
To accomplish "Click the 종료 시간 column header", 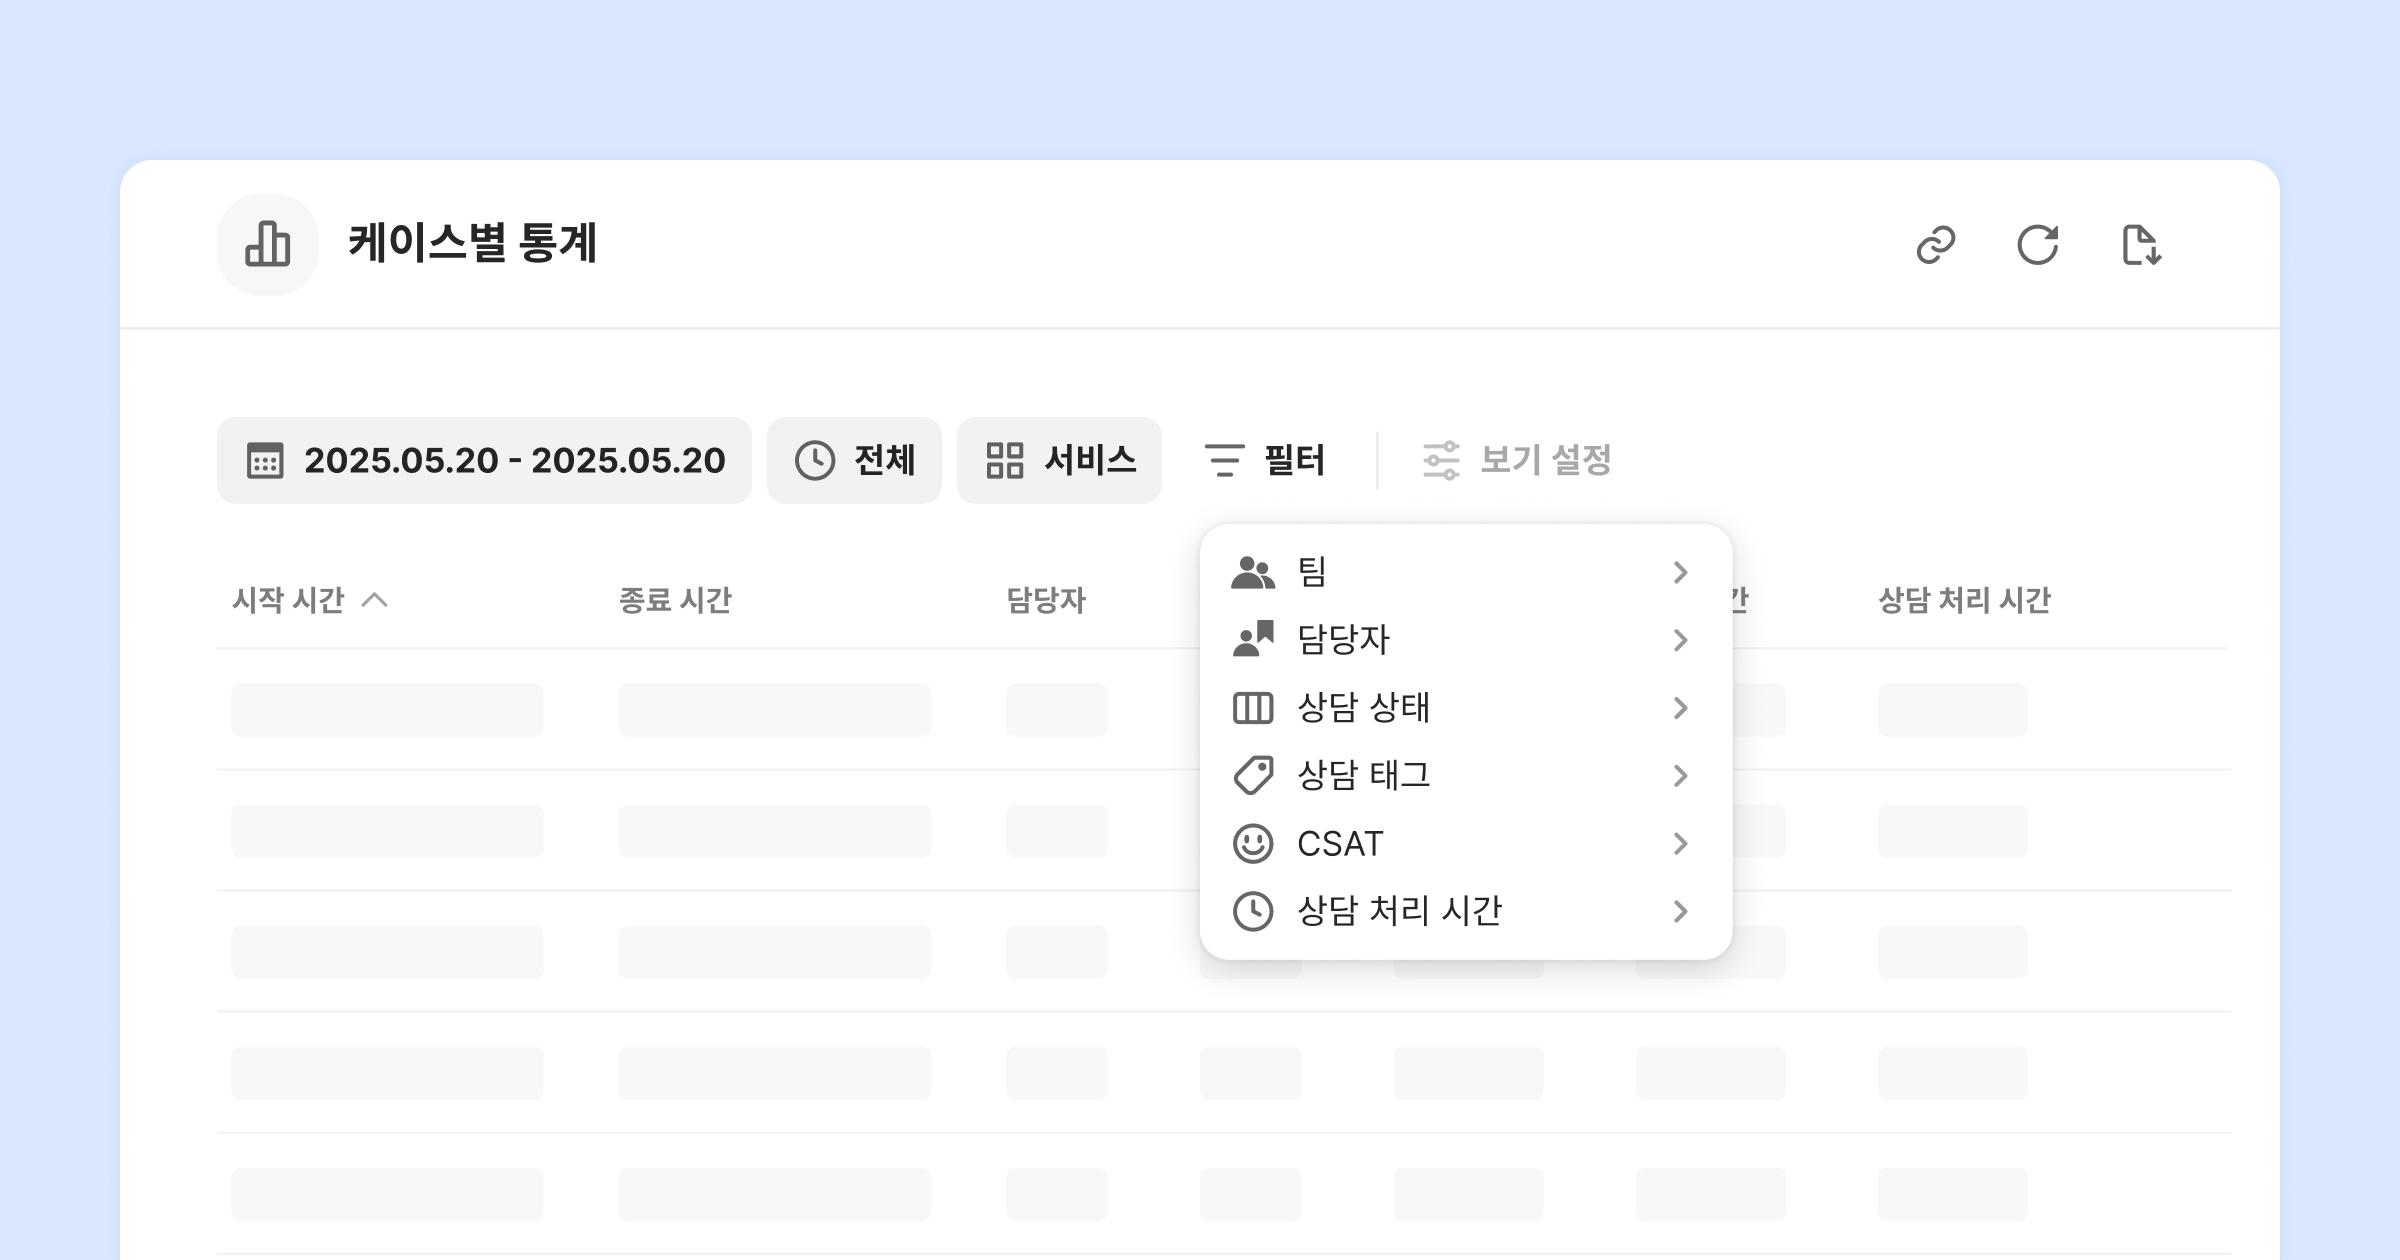I will 675,600.
